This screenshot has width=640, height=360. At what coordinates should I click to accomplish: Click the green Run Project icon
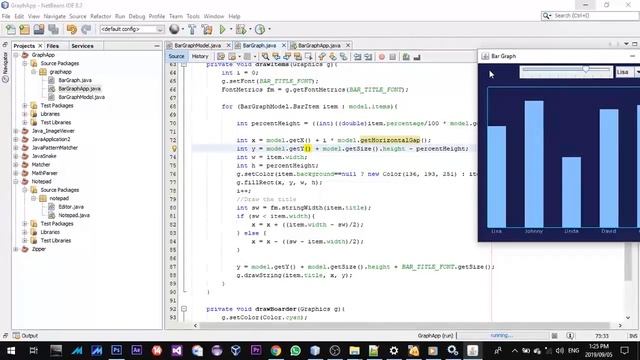222,29
